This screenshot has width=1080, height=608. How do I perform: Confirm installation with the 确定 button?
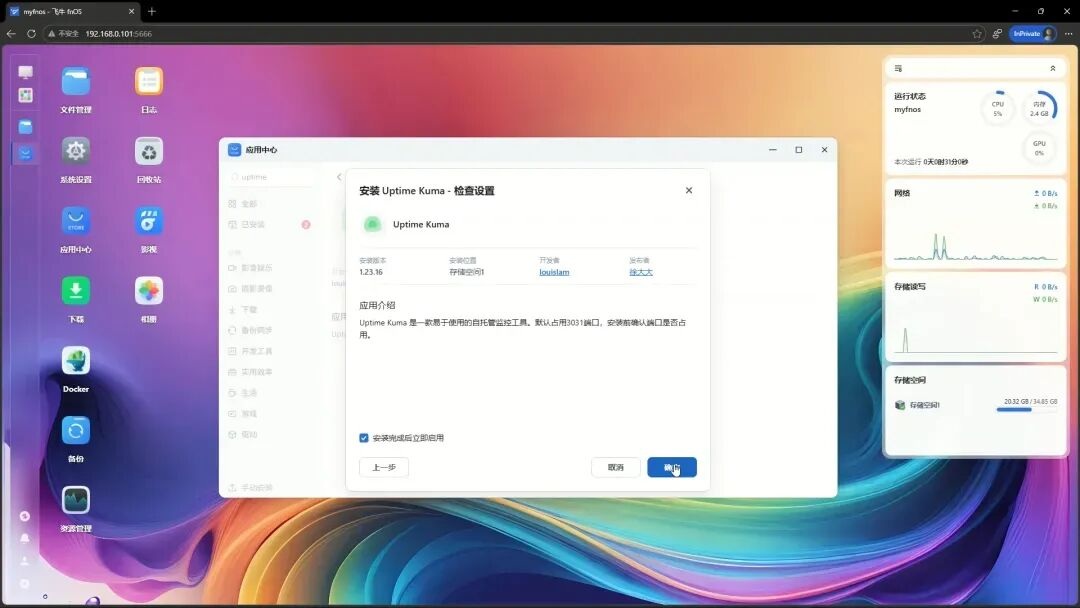(671, 467)
